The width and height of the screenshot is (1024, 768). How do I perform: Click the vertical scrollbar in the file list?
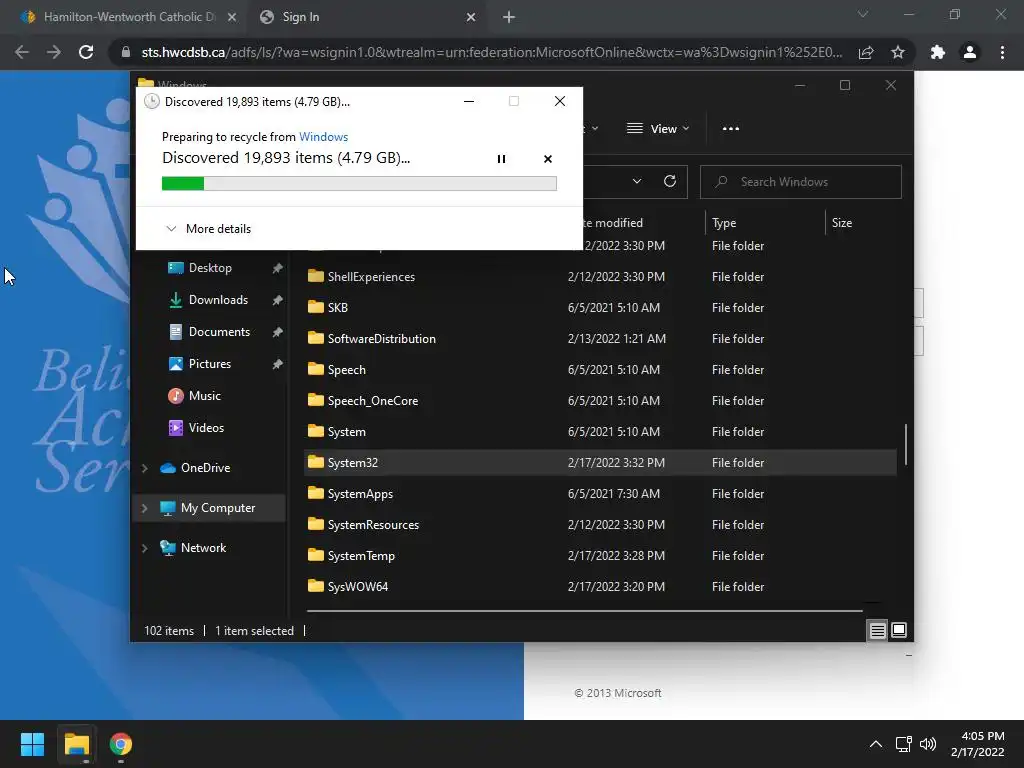pyautogui.click(x=905, y=444)
